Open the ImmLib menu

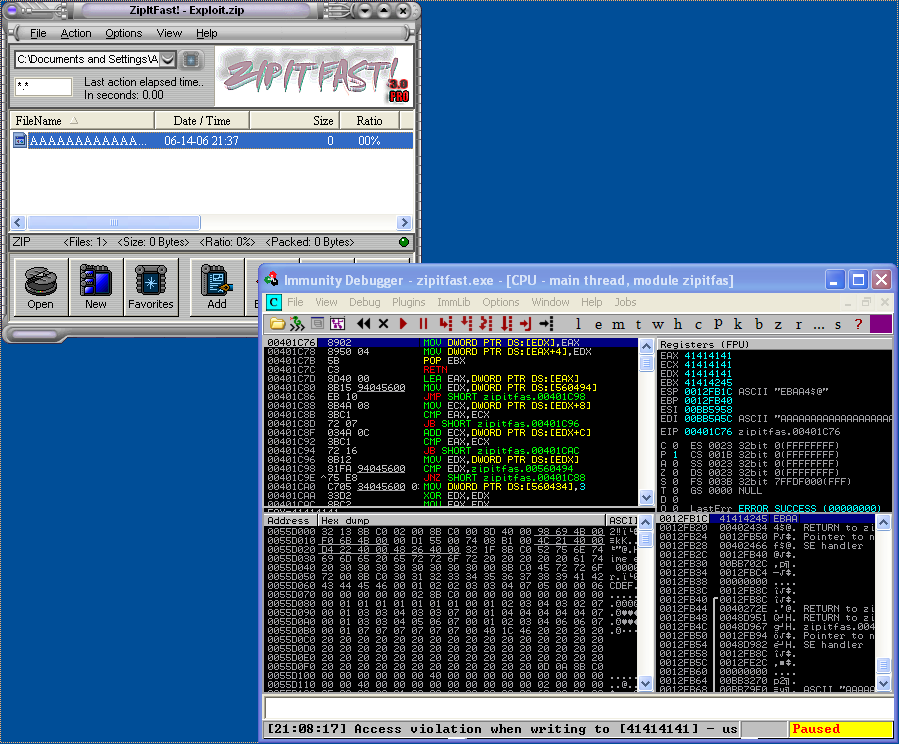[x=454, y=302]
